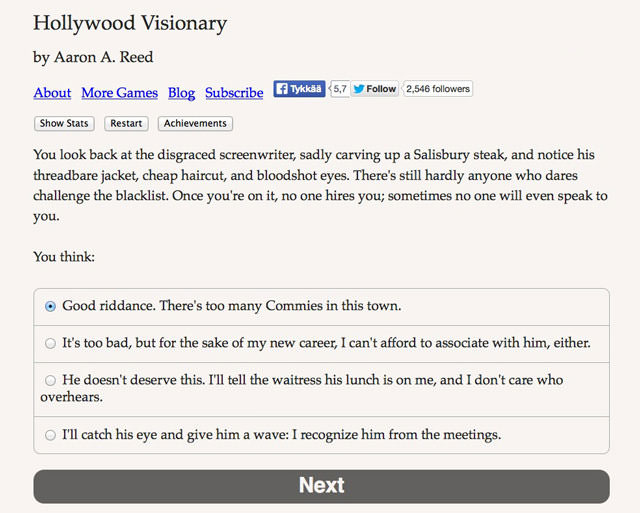Click the Subscribe link

(234, 93)
